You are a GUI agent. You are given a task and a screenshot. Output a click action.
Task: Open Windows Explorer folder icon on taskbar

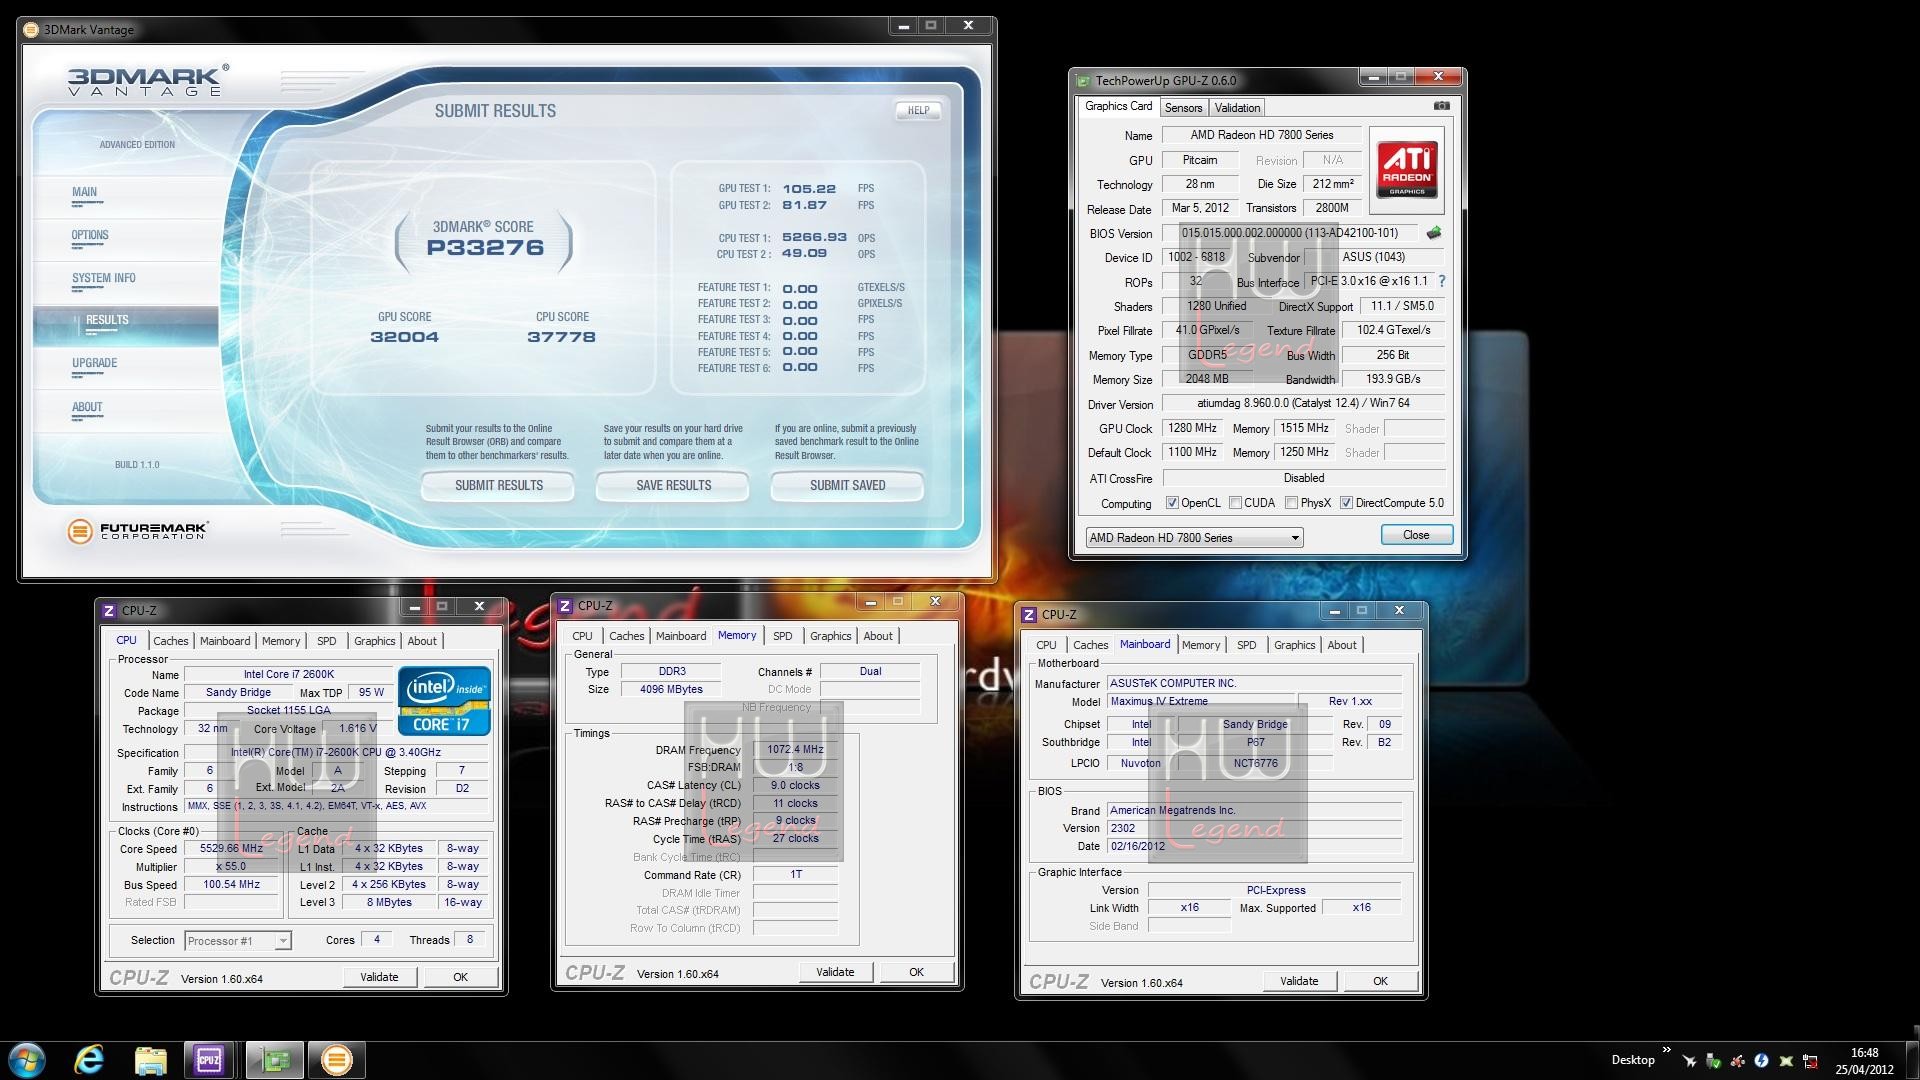click(x=151, y=1060)
